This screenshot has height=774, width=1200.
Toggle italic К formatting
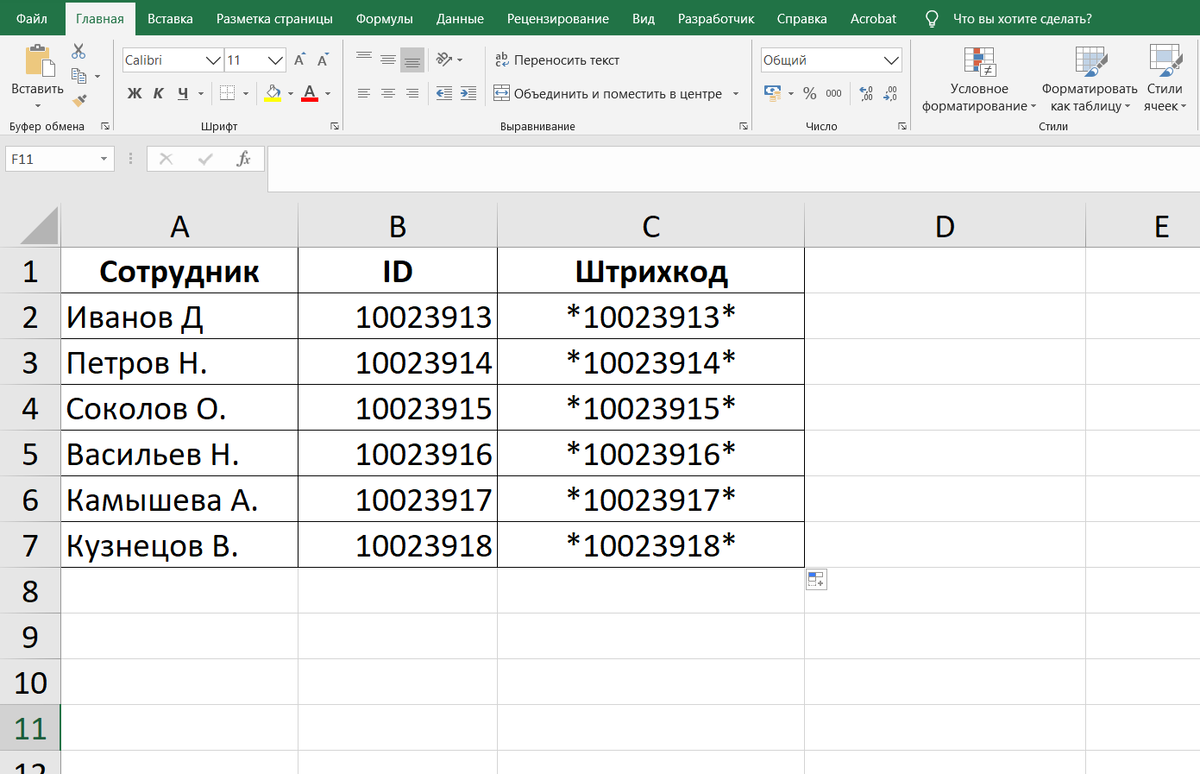tap(158, 94)
